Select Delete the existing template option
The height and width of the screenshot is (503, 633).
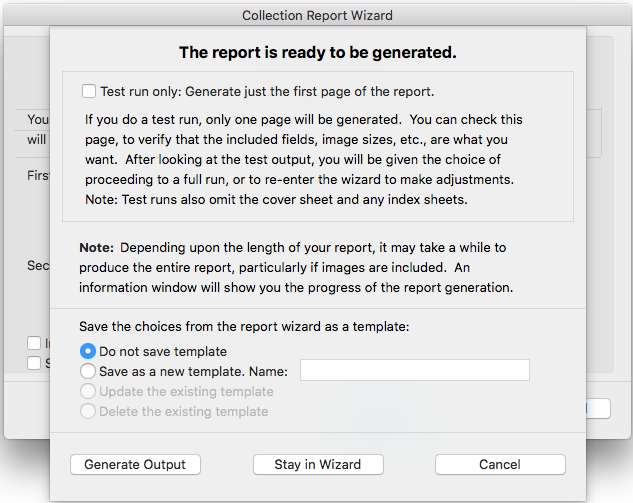pyautogui.click(x=88, y=411)
